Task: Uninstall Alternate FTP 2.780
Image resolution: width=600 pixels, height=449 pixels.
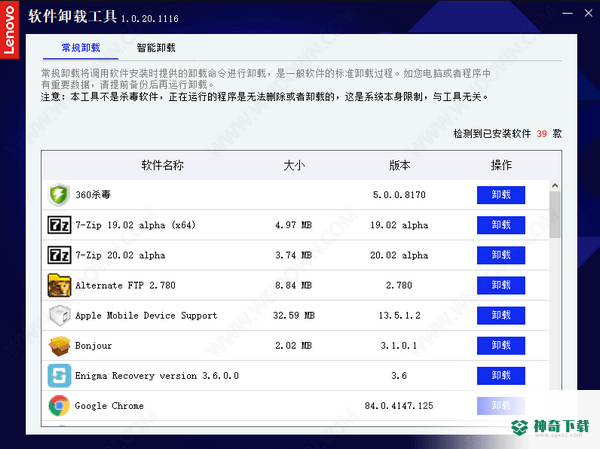Action: tap(501, 286)
